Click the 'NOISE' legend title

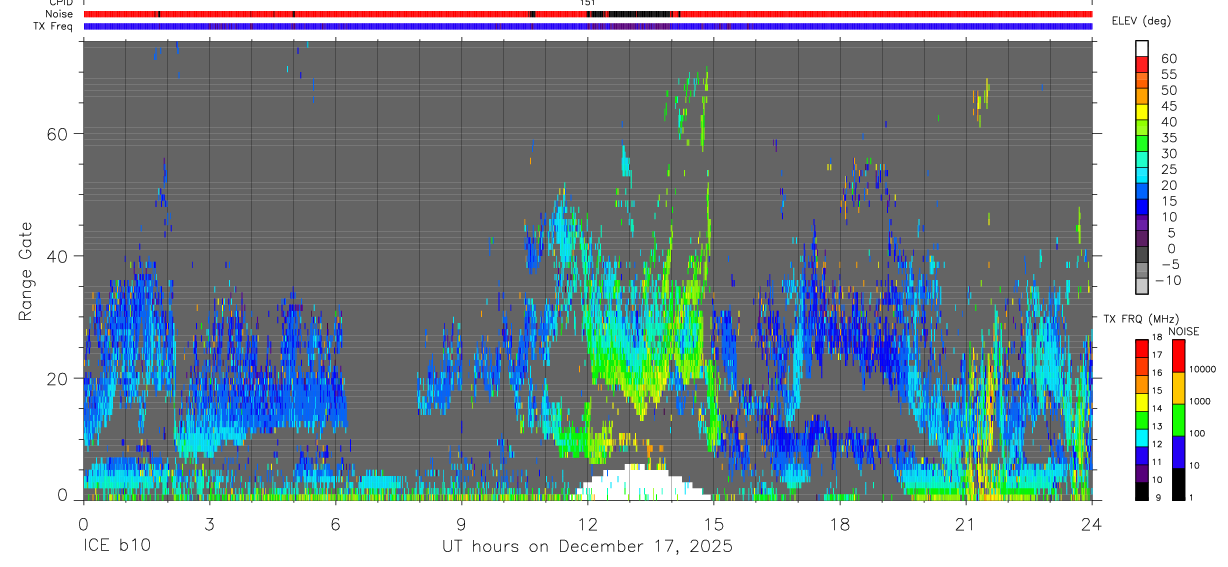(1183, 331)
